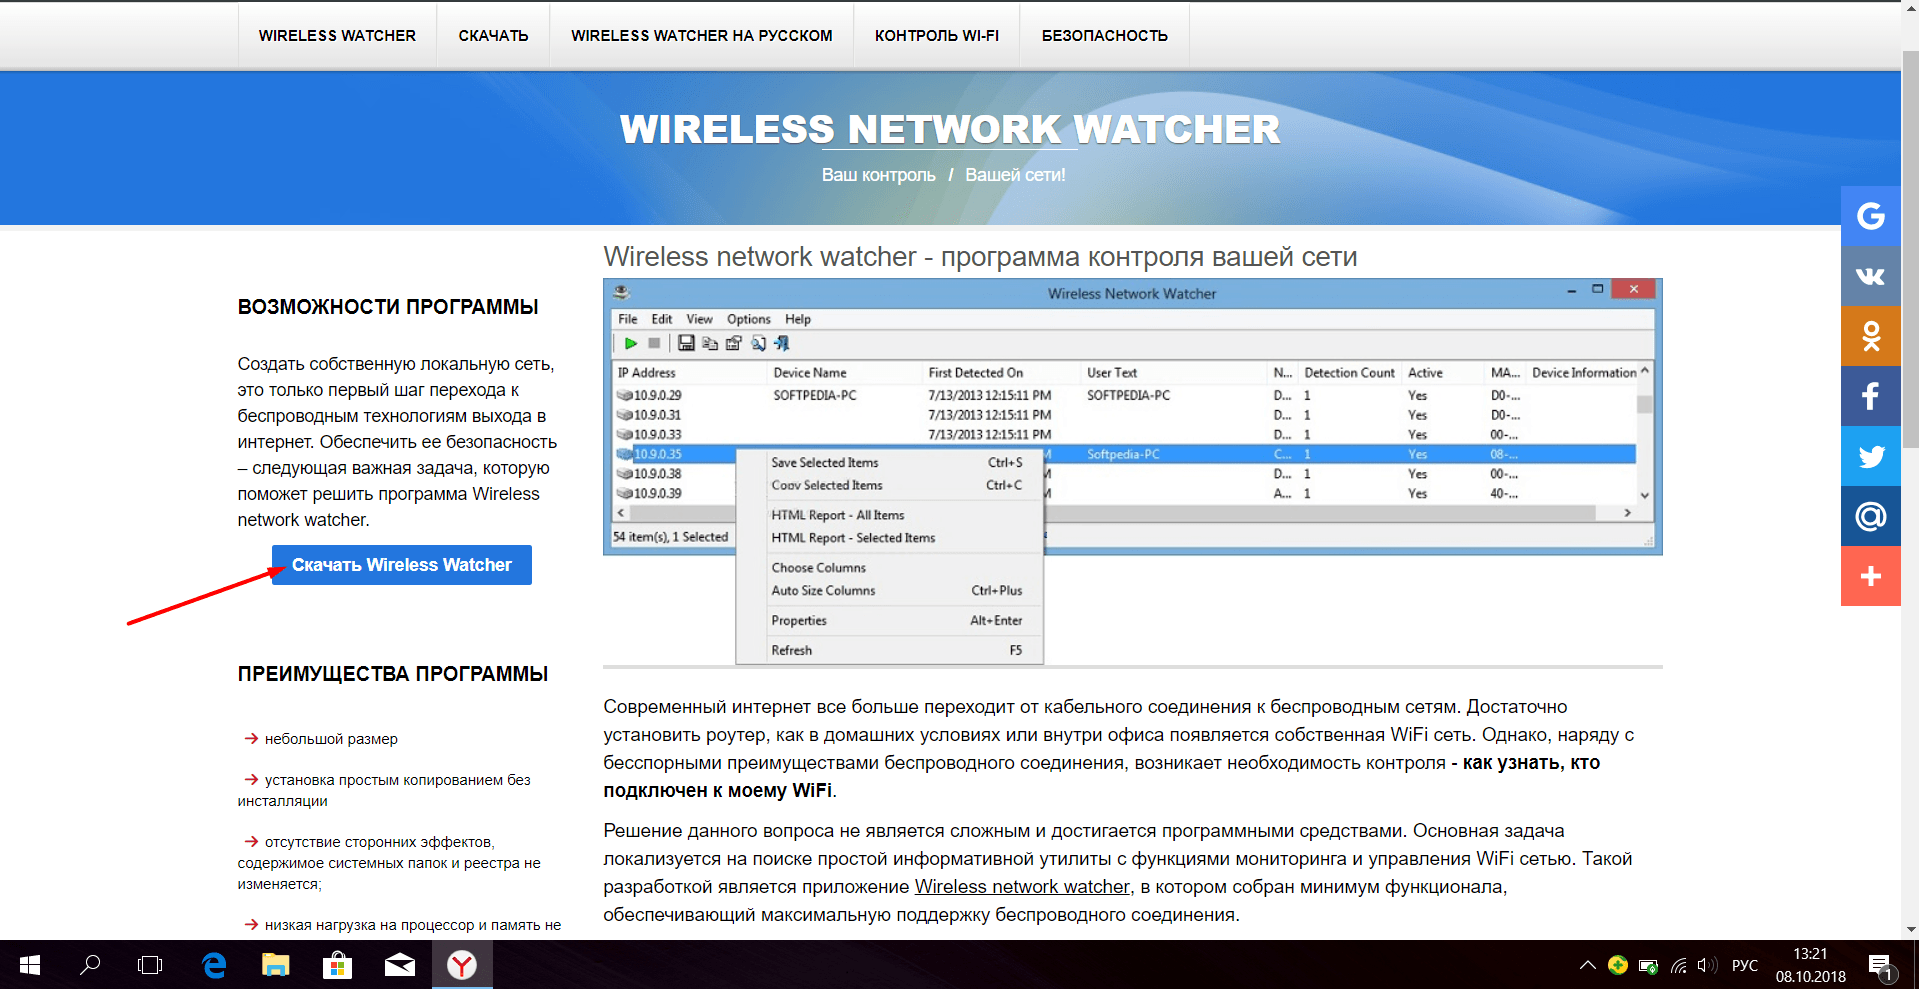
Task: Click the green Start Scanning play icon
Action: pyautogui.click(x=630, y=343)
